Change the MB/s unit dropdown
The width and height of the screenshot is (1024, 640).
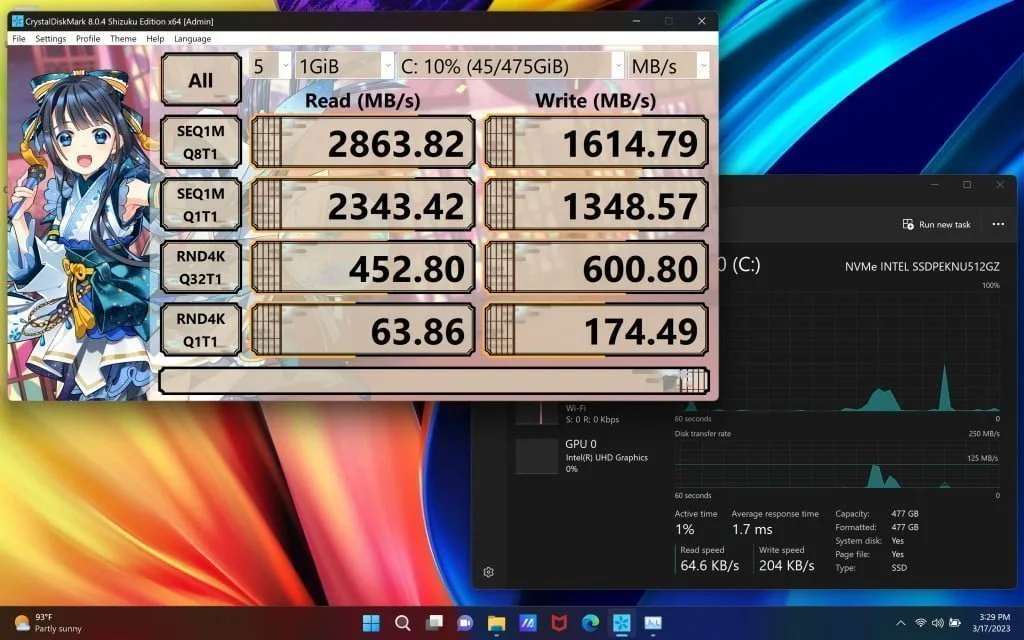click(668, 66)
